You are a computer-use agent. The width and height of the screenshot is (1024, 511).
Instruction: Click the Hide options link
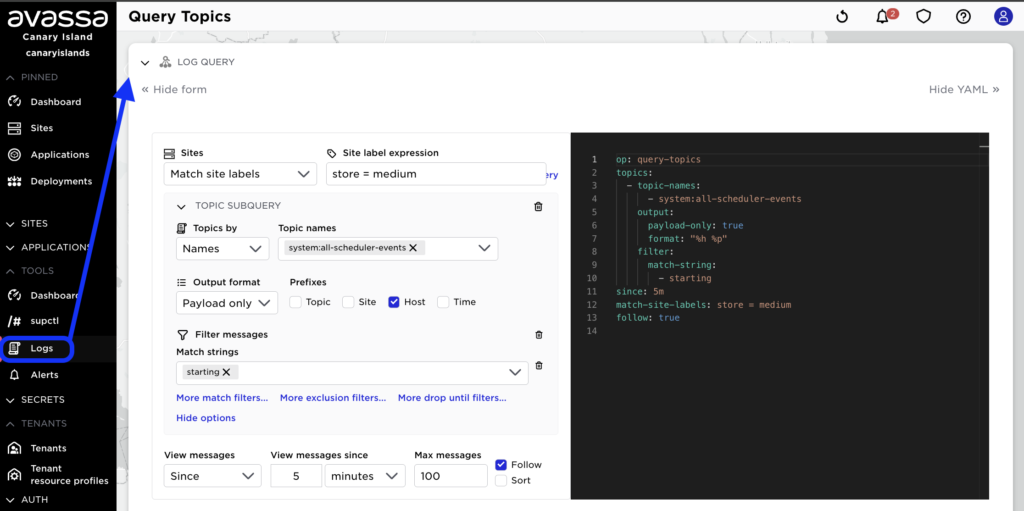[206, 418]
